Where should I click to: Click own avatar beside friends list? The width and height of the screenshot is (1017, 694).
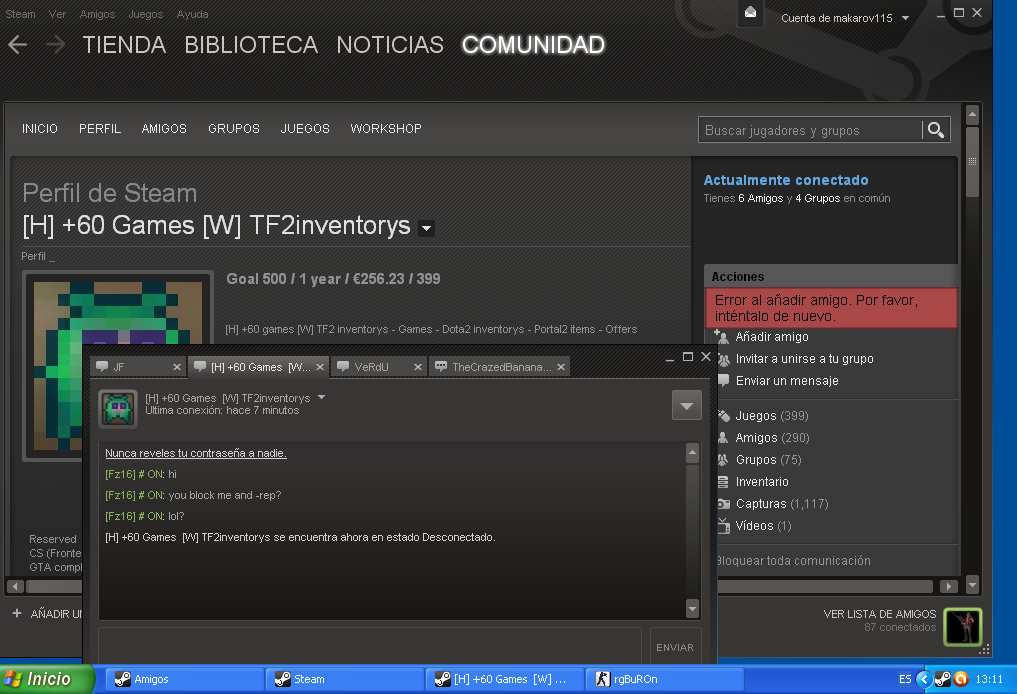[963, 627]
